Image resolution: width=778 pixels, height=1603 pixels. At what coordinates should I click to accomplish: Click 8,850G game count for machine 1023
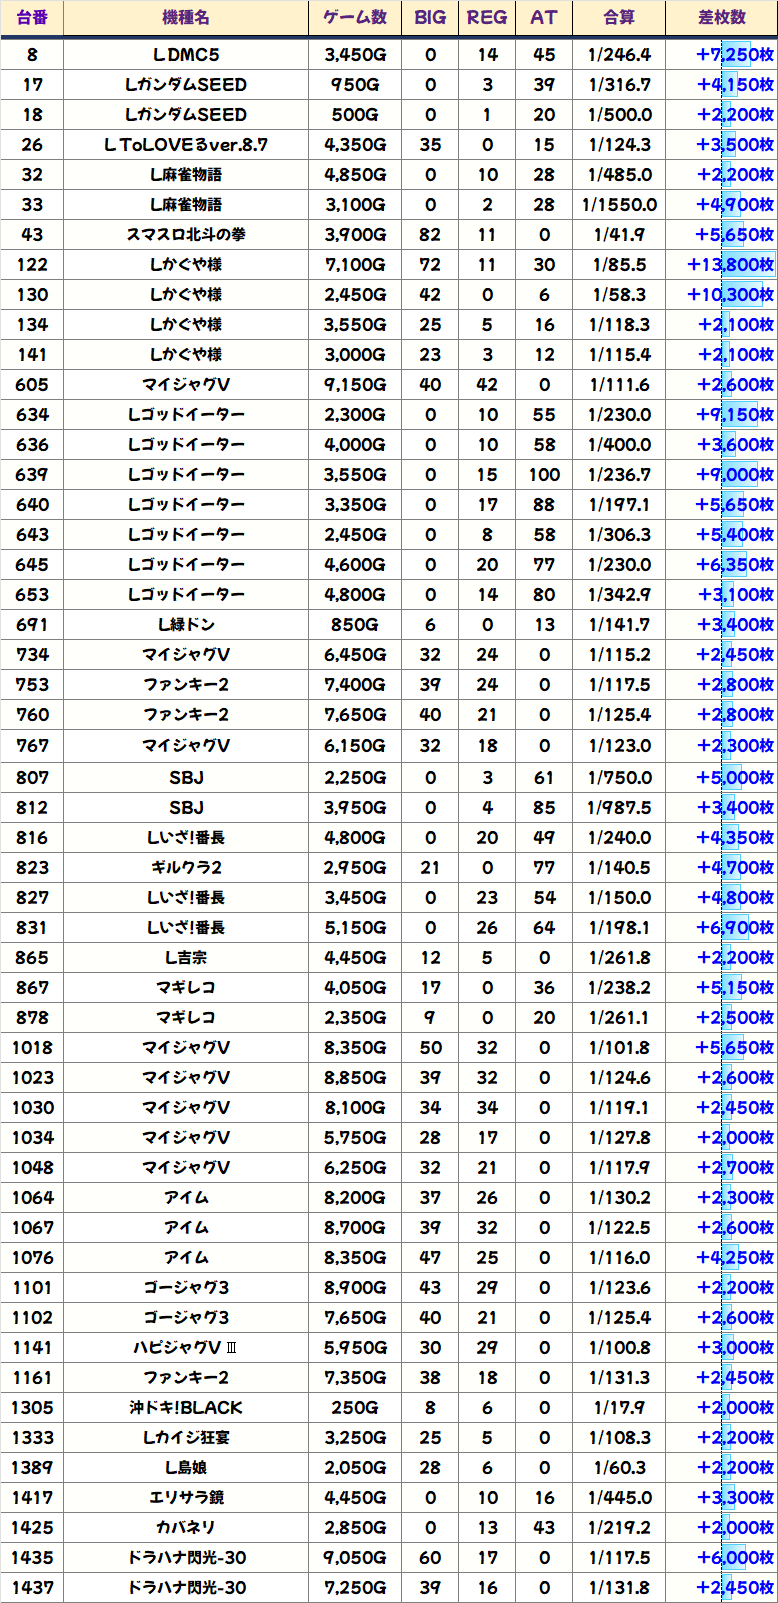pos(355,1077)
